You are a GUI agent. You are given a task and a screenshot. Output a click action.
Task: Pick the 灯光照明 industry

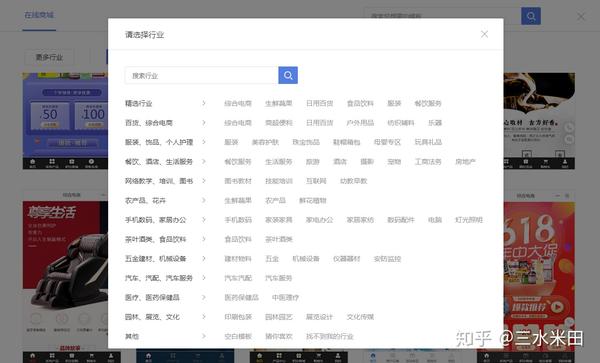pos(469,220)
